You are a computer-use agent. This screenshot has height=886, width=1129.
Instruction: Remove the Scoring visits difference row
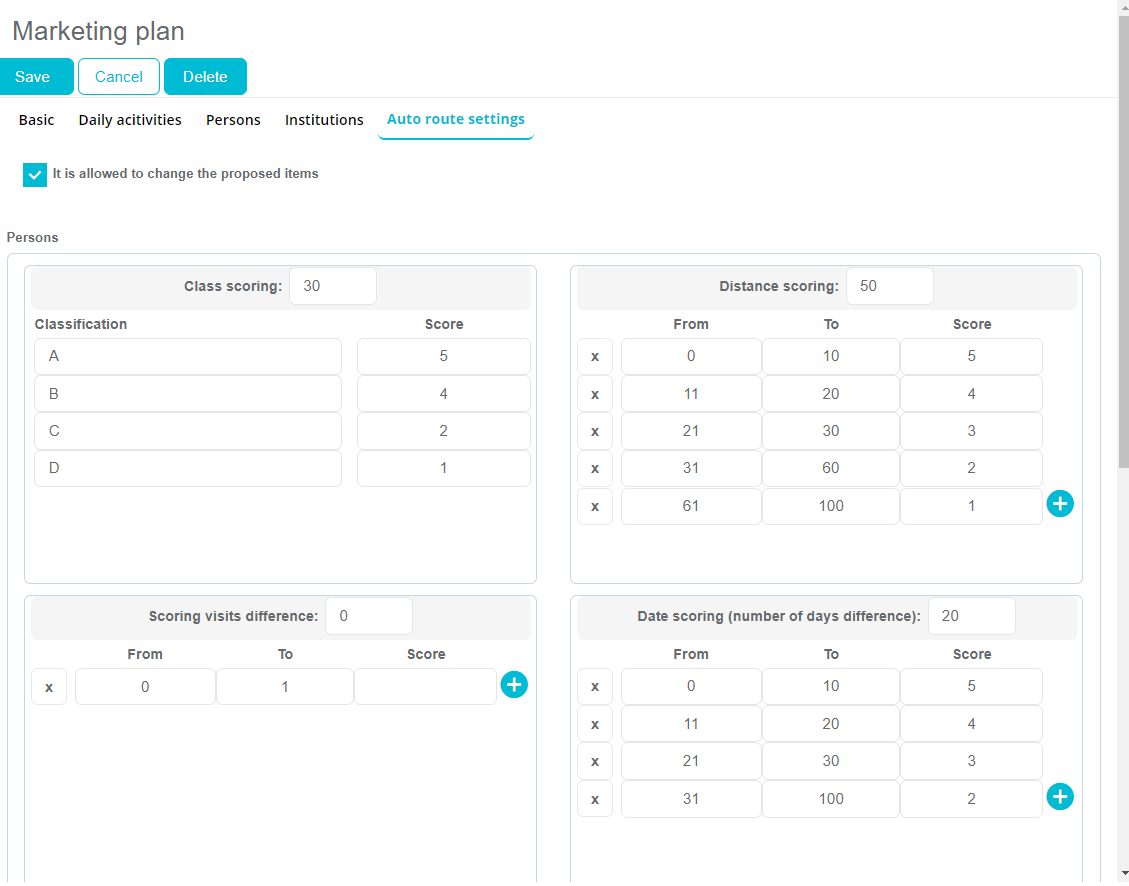(49, 687)
